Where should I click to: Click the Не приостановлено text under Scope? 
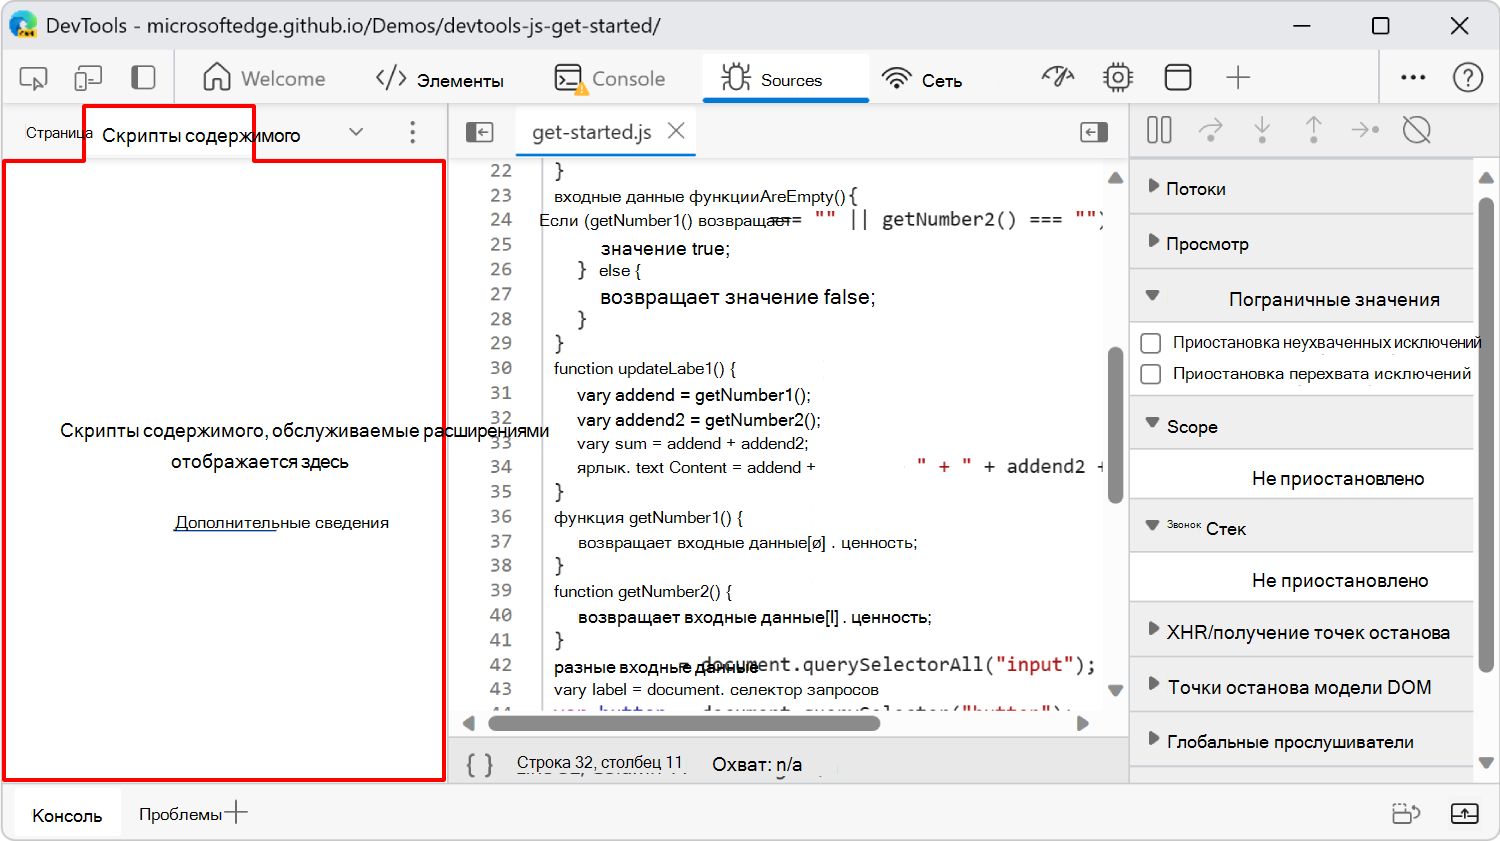(1338, 479)
